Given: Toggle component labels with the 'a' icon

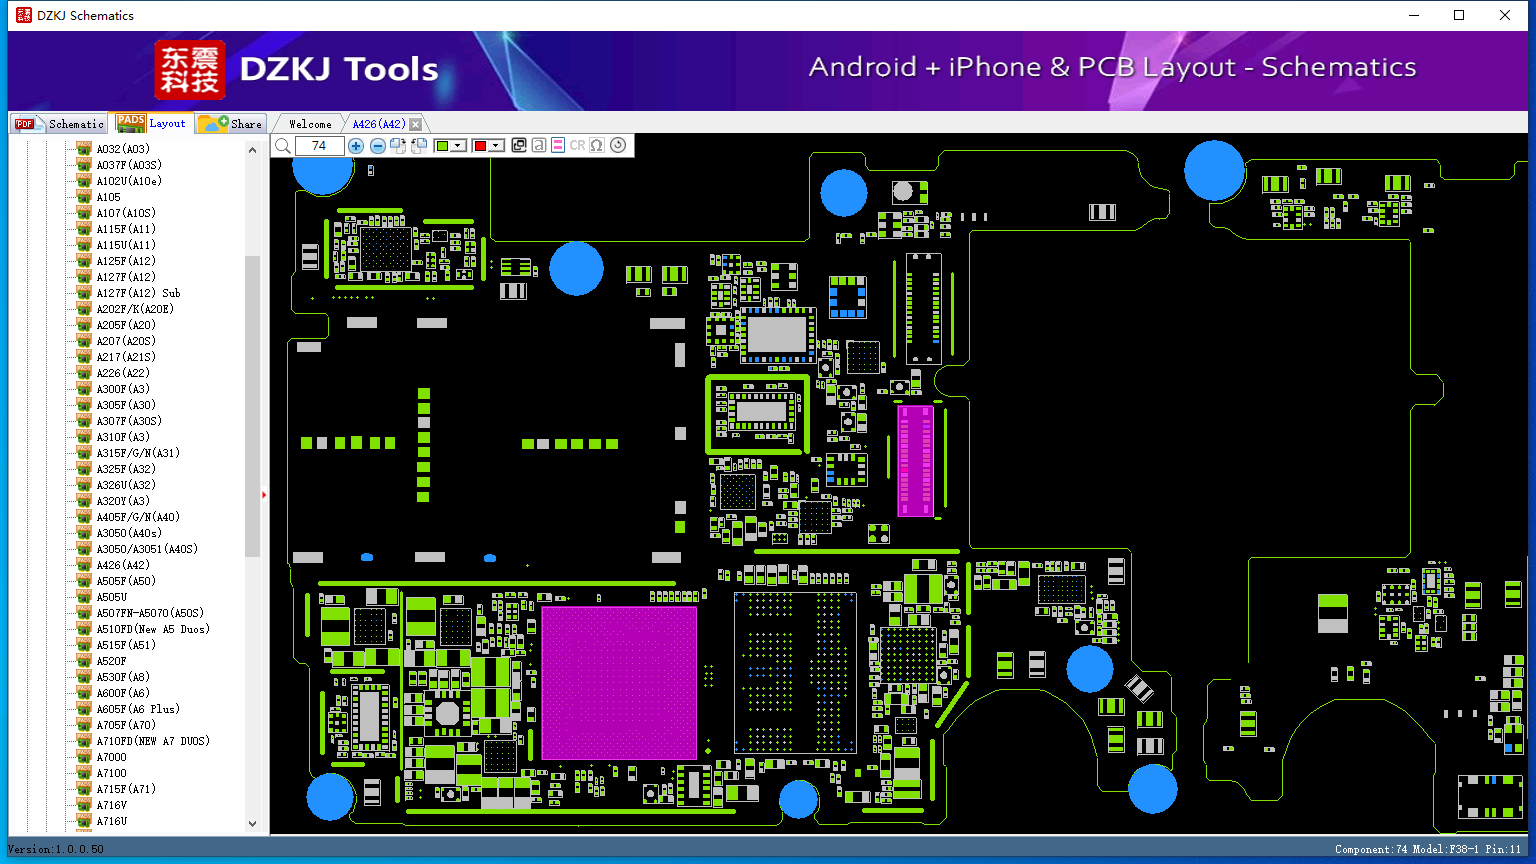Looking at the screenshot, I should [539, 145].
